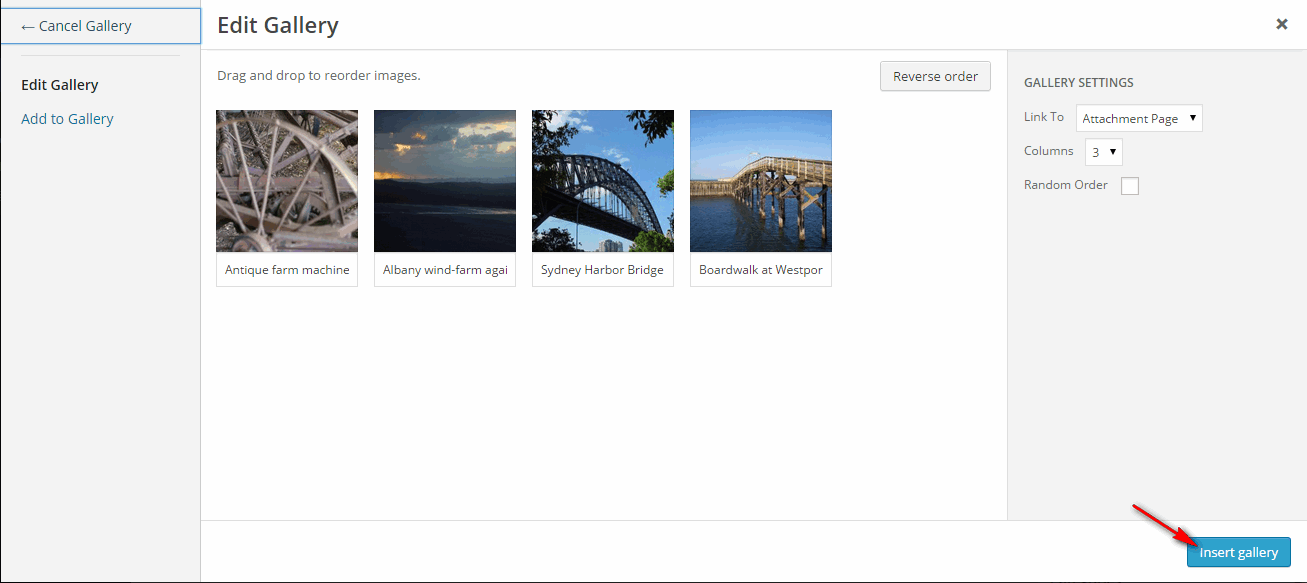Select the Albany wind-farm sunset thumbnail
The height and width of the screenshot is (583, 1307).
[445, 181]
